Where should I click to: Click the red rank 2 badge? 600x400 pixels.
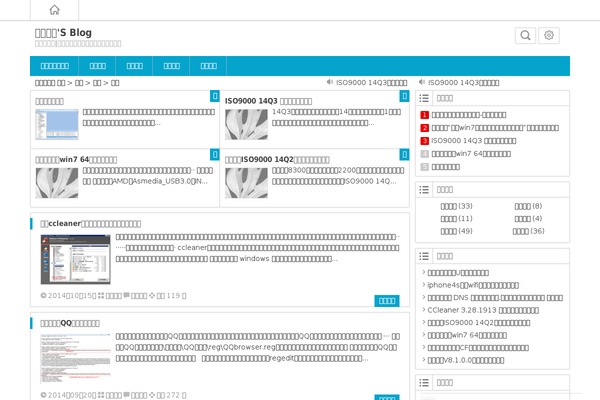coord(424,128)
